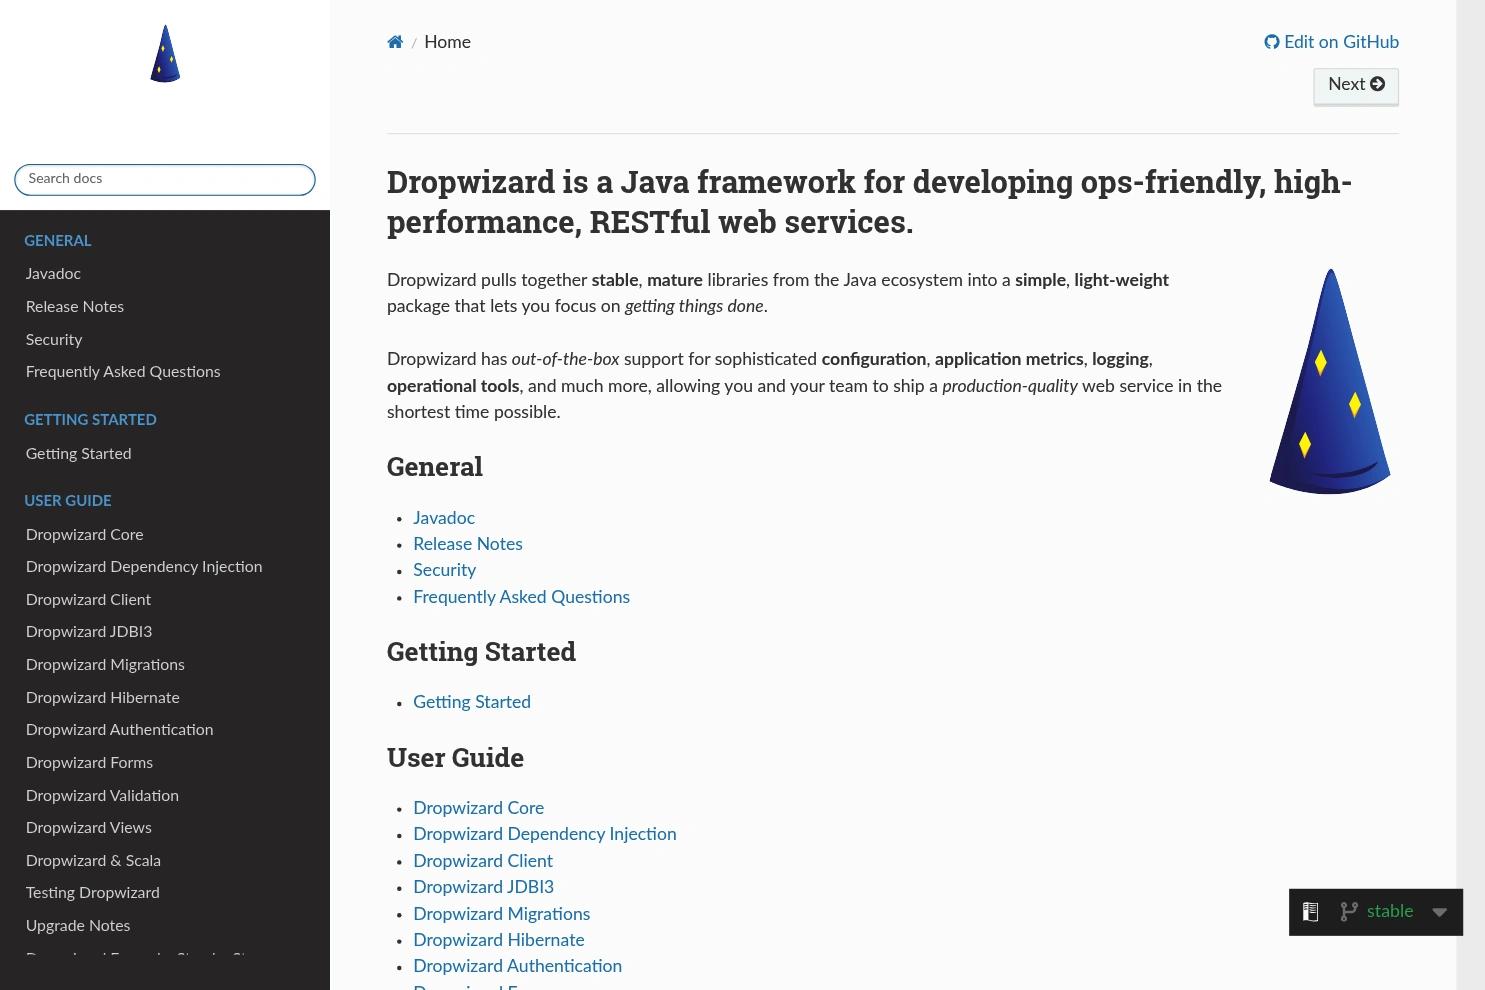
Task: Click Dropwizard Client link in content
Action: [483, 861]
